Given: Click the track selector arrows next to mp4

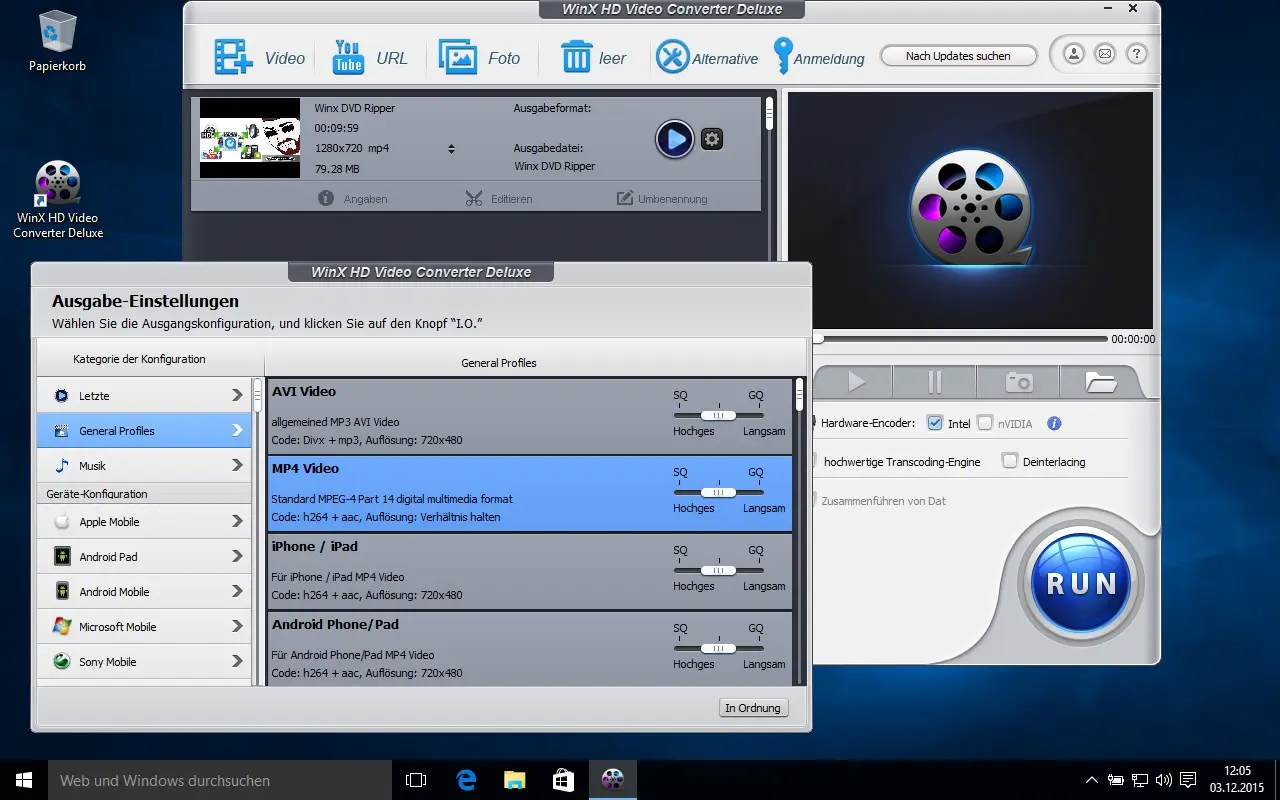Looking at the screenshot, I should click(x=451, y=149).
